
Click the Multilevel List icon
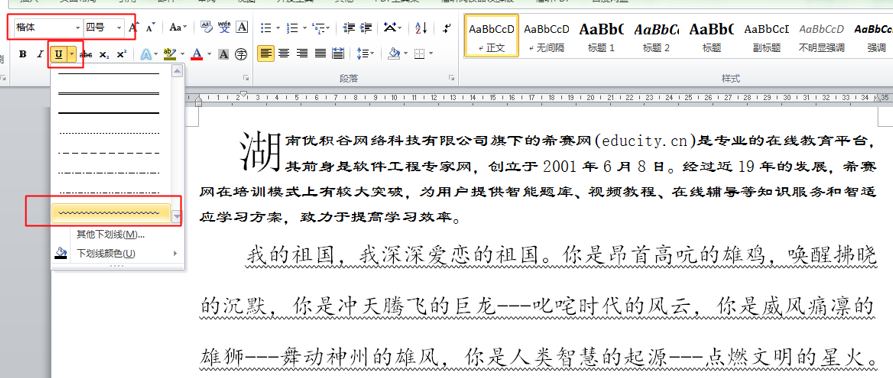pos(319,27)
